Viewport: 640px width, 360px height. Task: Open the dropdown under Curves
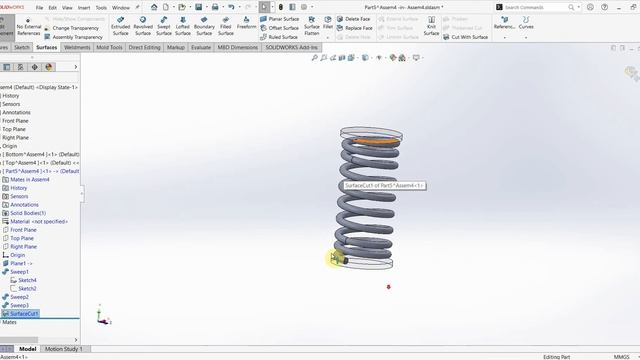click(526, 38)
